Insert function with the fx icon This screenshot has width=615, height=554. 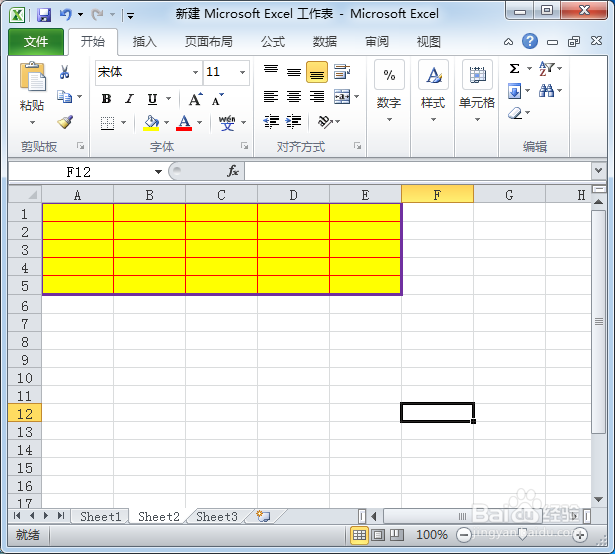tap(233, 171)
